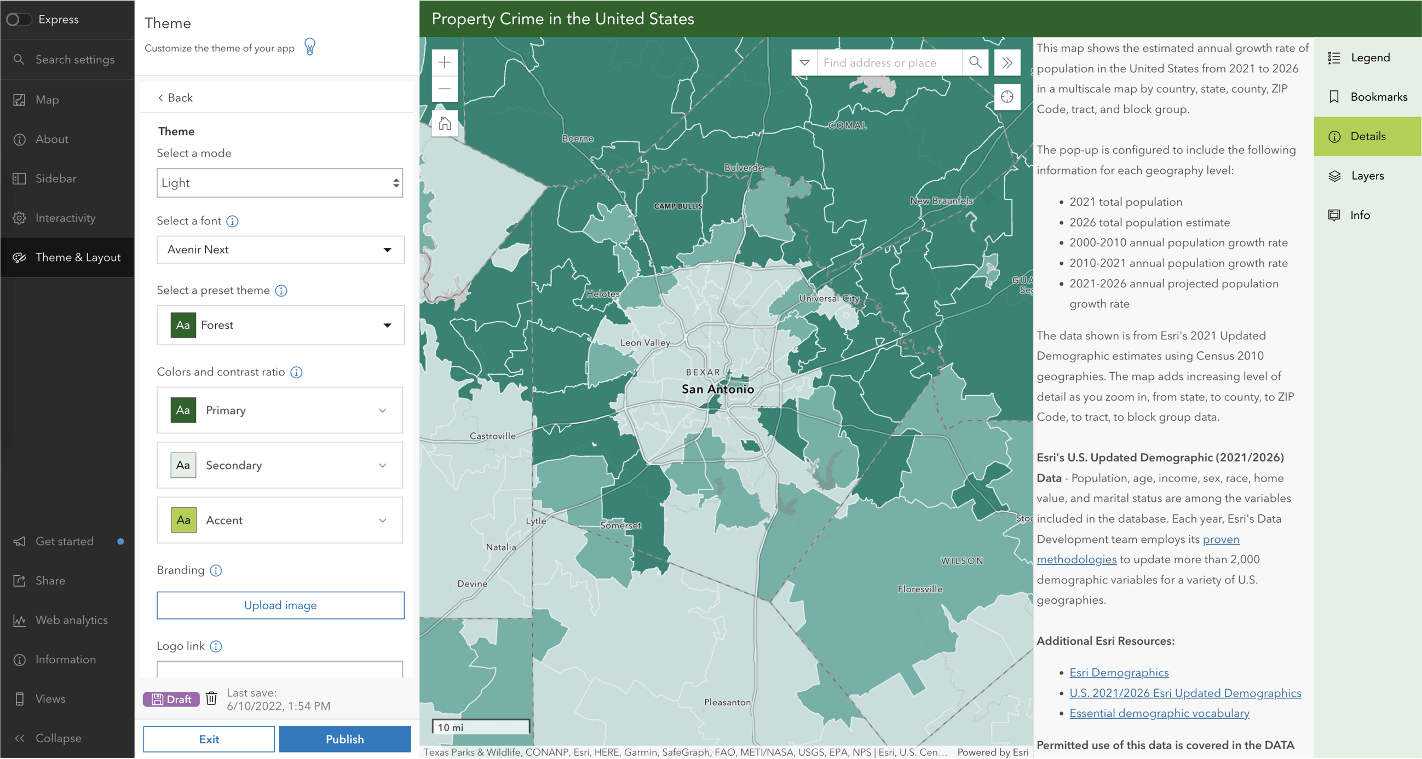Open the Get started megaphone icon
The width and height of the screenshot is (1422, 759).
19,542
